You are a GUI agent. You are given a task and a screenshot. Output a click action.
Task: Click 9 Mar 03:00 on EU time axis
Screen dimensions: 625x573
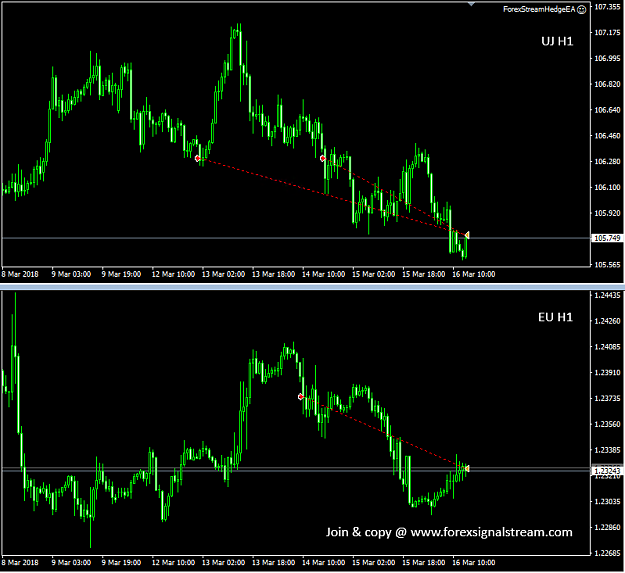point(71,563)
